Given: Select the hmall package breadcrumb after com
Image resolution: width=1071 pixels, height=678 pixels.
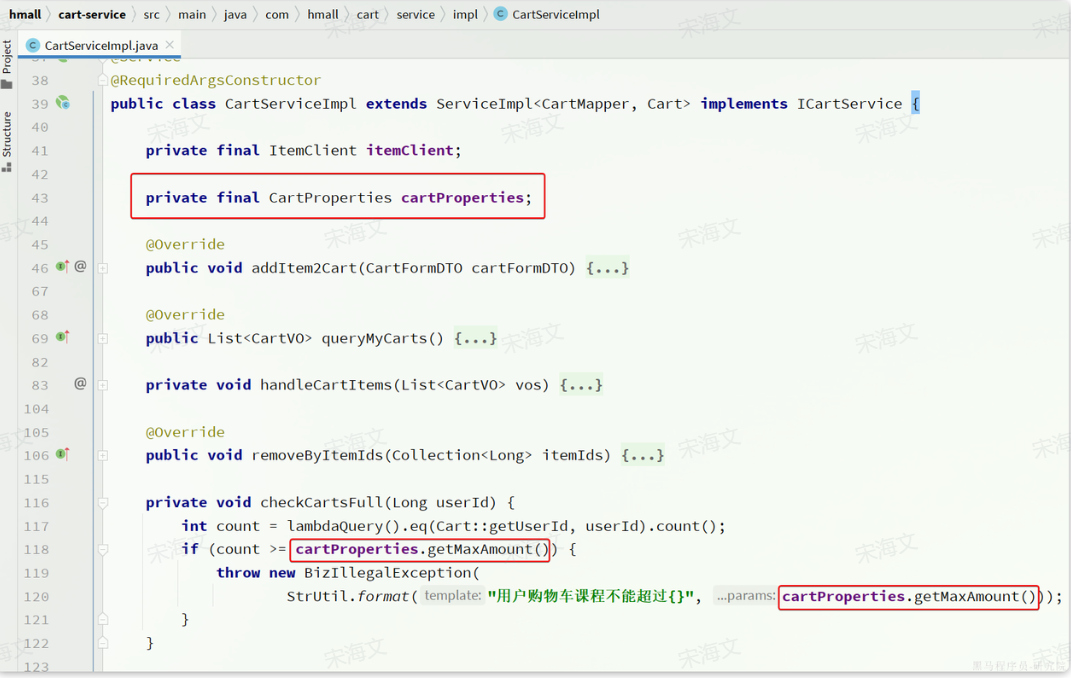Looking at the screenshot, I should coord(322,14).
